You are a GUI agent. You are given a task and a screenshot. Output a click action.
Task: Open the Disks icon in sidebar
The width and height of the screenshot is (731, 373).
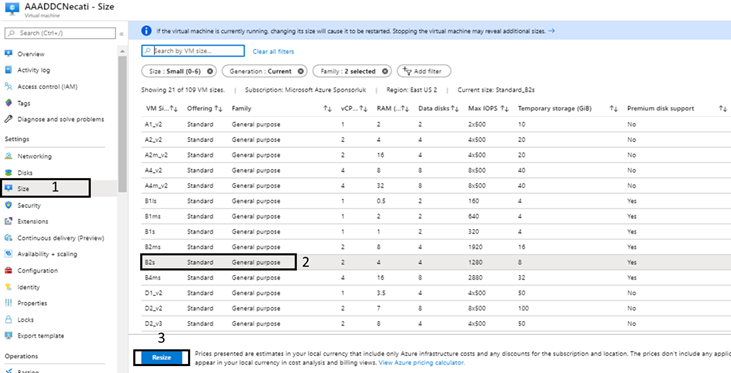(x=8, y=173)
